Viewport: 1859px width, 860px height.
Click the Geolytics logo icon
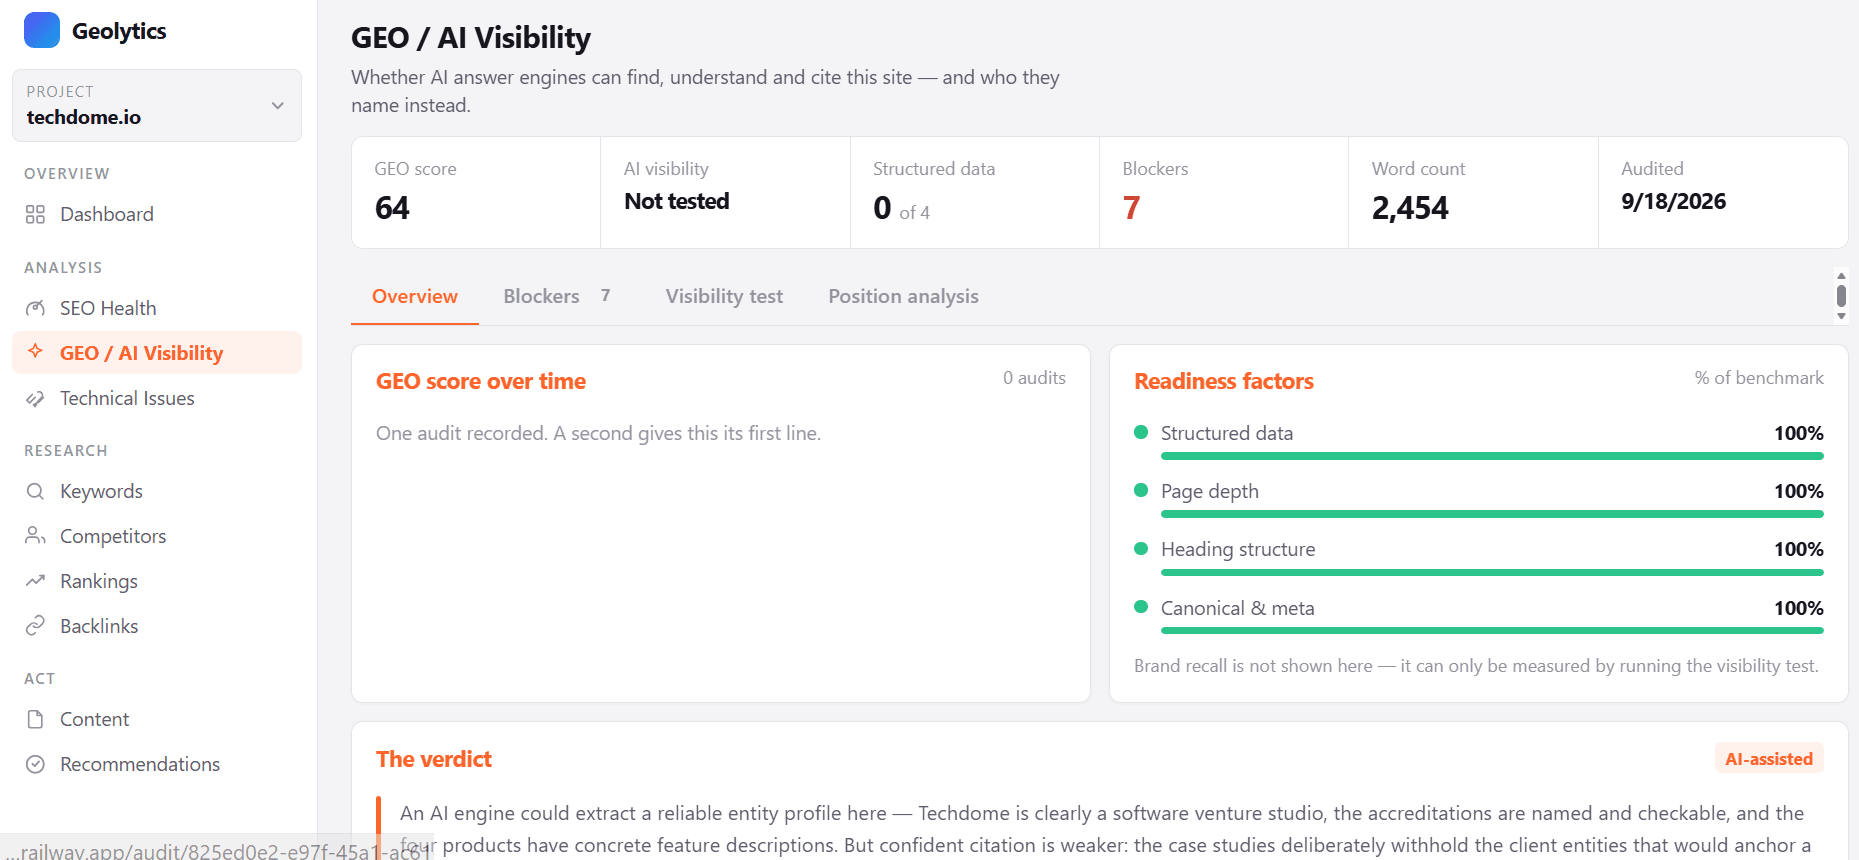42,30
